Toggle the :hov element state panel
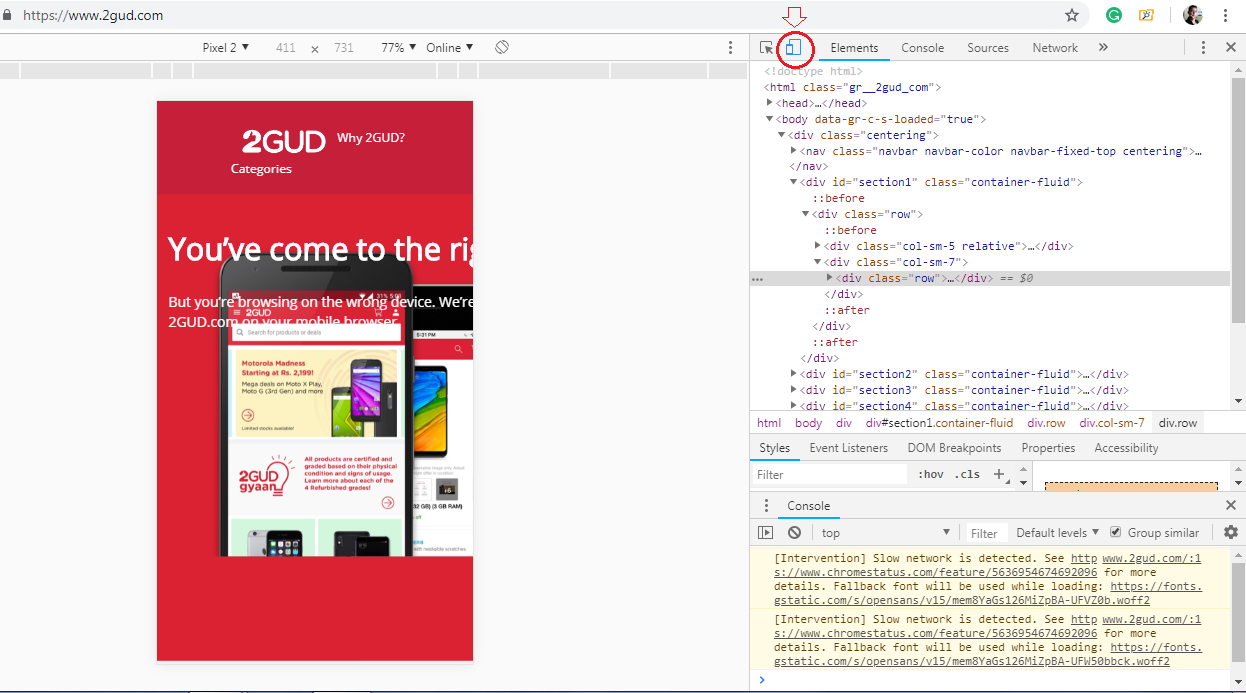This screenshot has height=693, width=1246. coord(931,475)
